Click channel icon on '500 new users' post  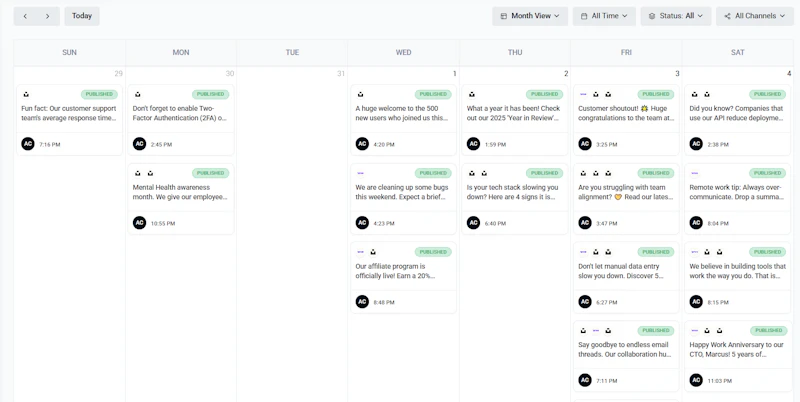point(361,94)
